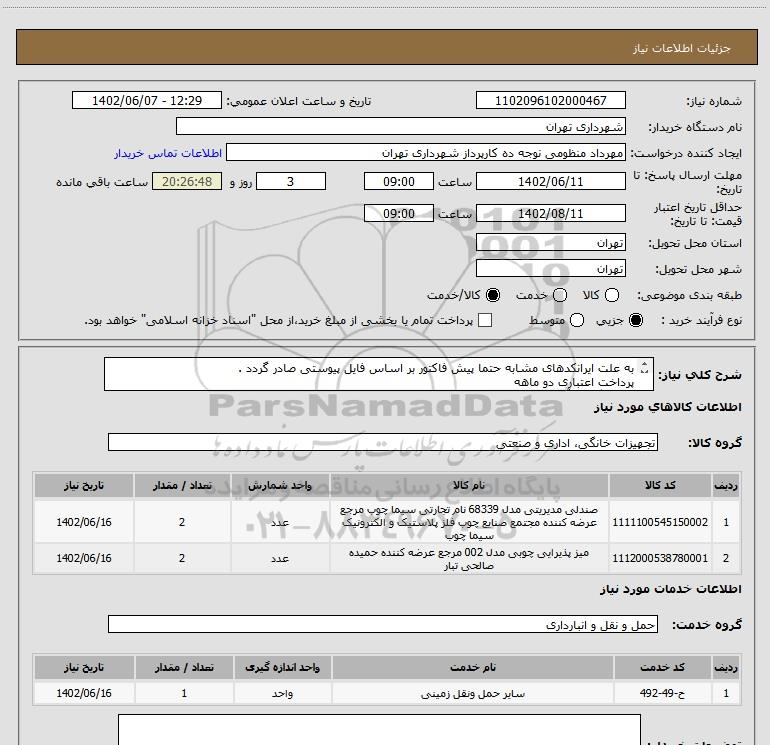Viewport: 770px width, 745px height.
Task: Click the کد خدمت column header
Action: click(662, 667)
